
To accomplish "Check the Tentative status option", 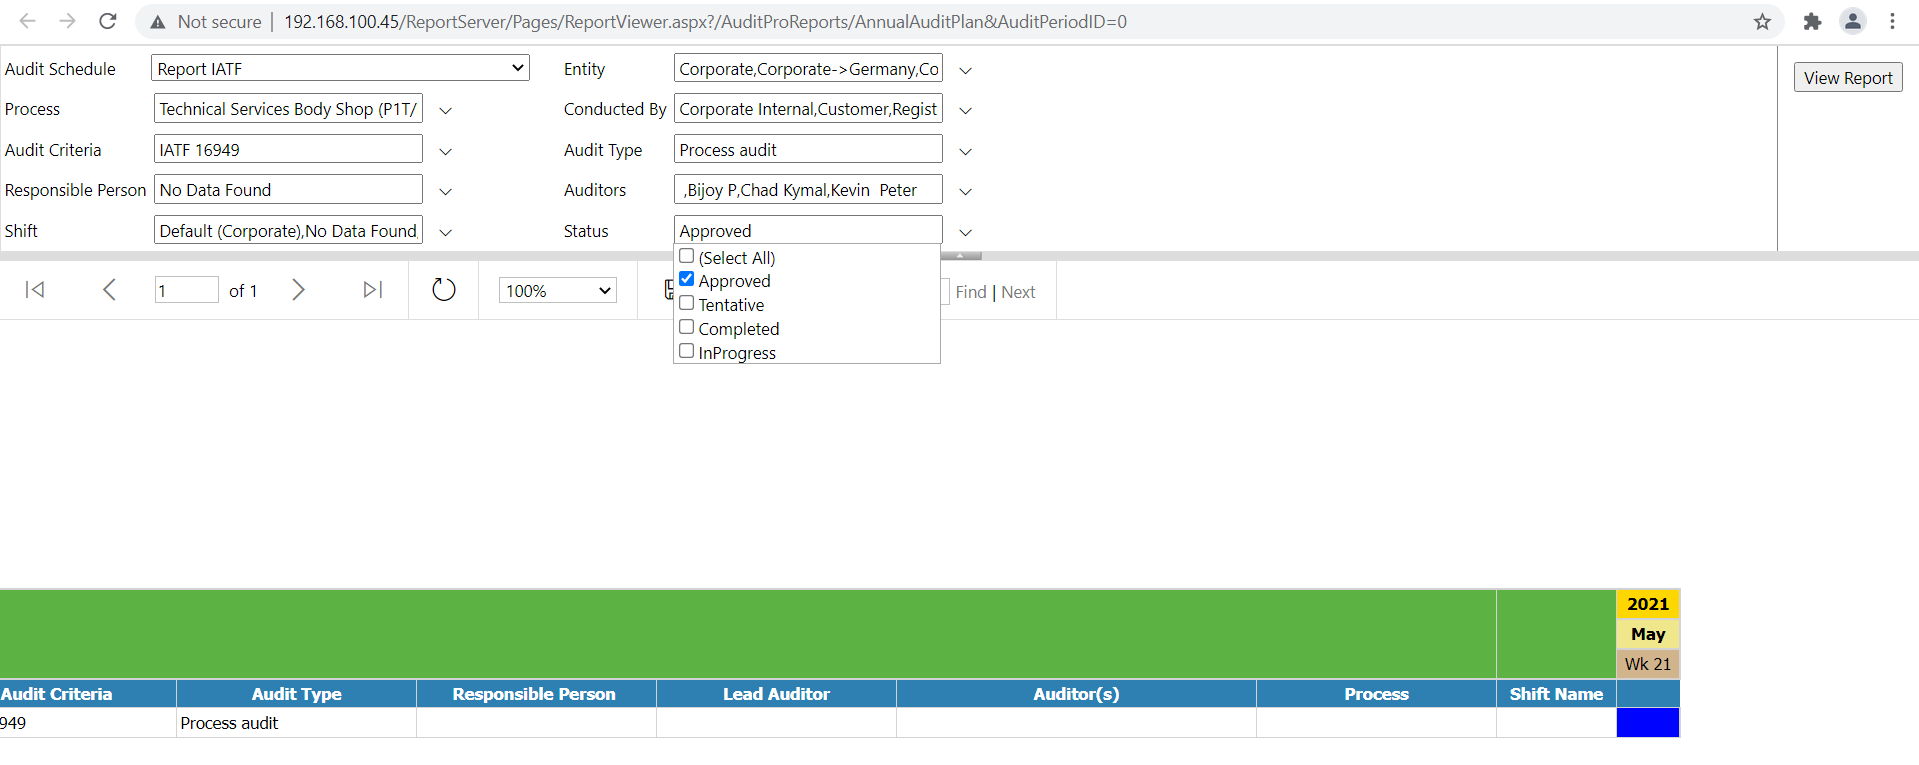I will coord(687,303).
